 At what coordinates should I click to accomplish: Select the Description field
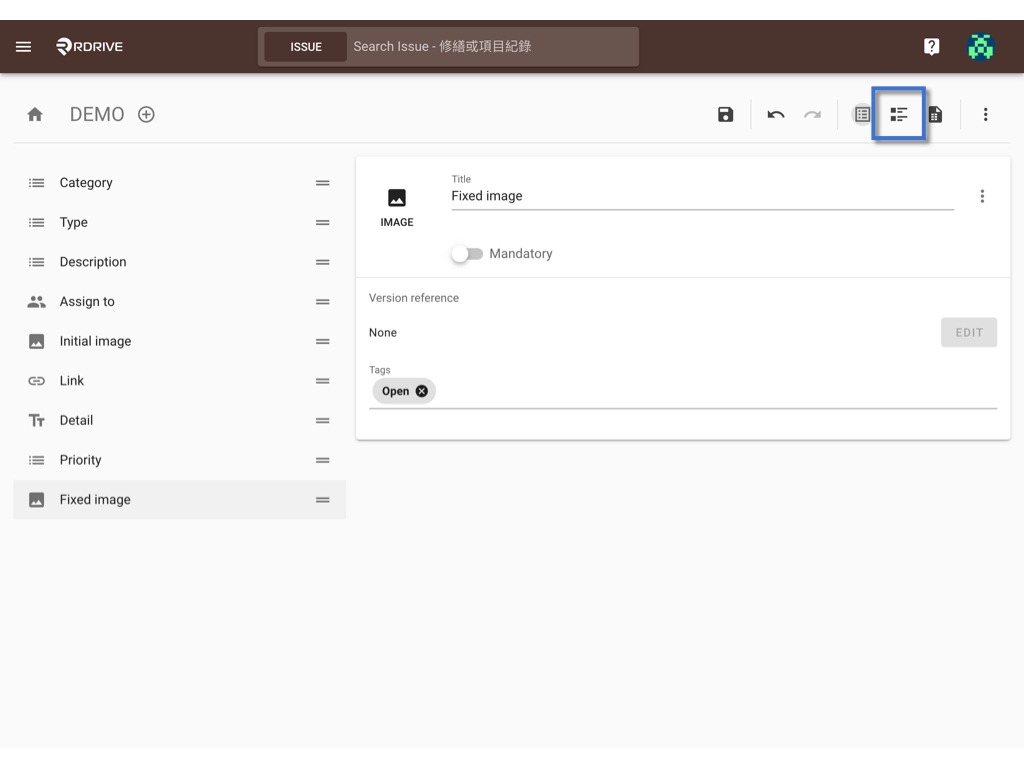click(180, 263)
